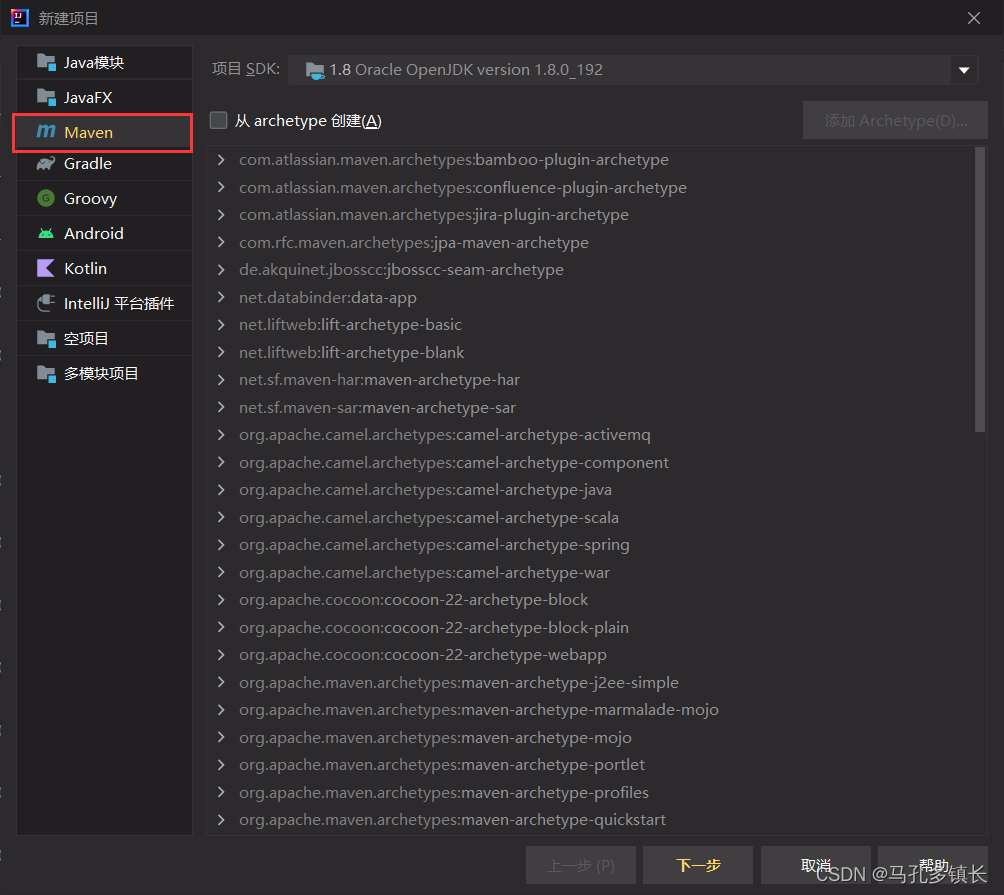The image size is (1004, 895).
Task: Select maven-archetype-sar row
Action: click(x=590, y=407)
